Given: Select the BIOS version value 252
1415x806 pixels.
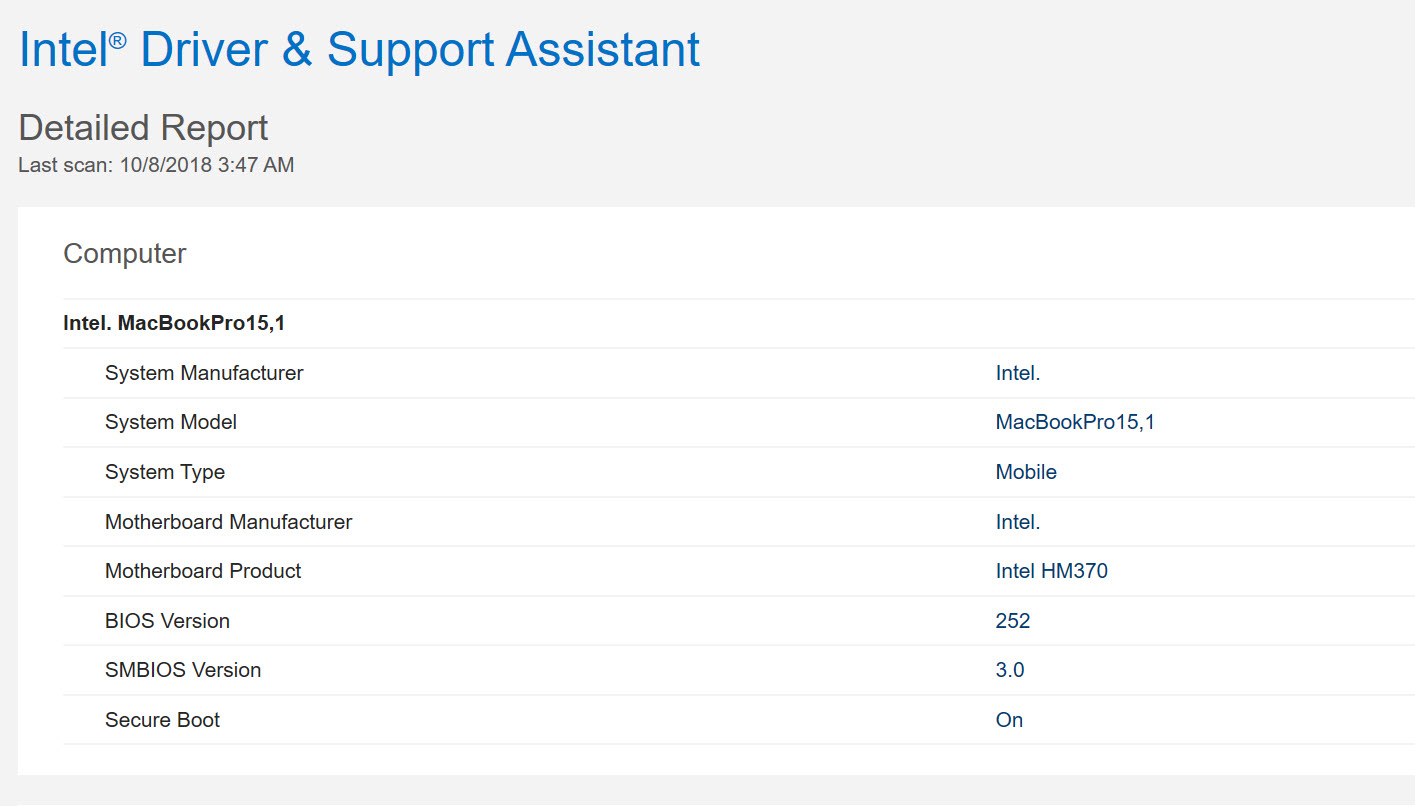Looking at the screenshot, I should click(1012, 621).
